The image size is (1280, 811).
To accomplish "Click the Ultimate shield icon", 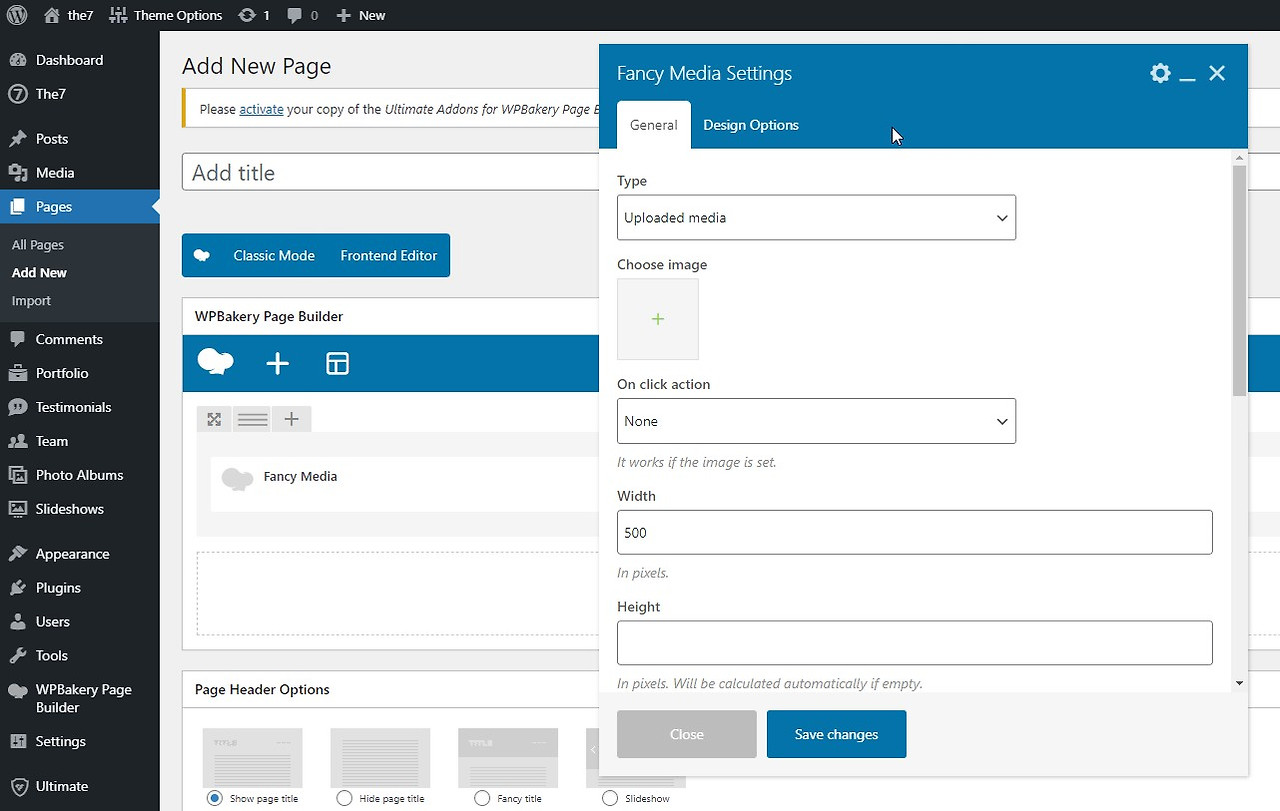I will (17, 787).
